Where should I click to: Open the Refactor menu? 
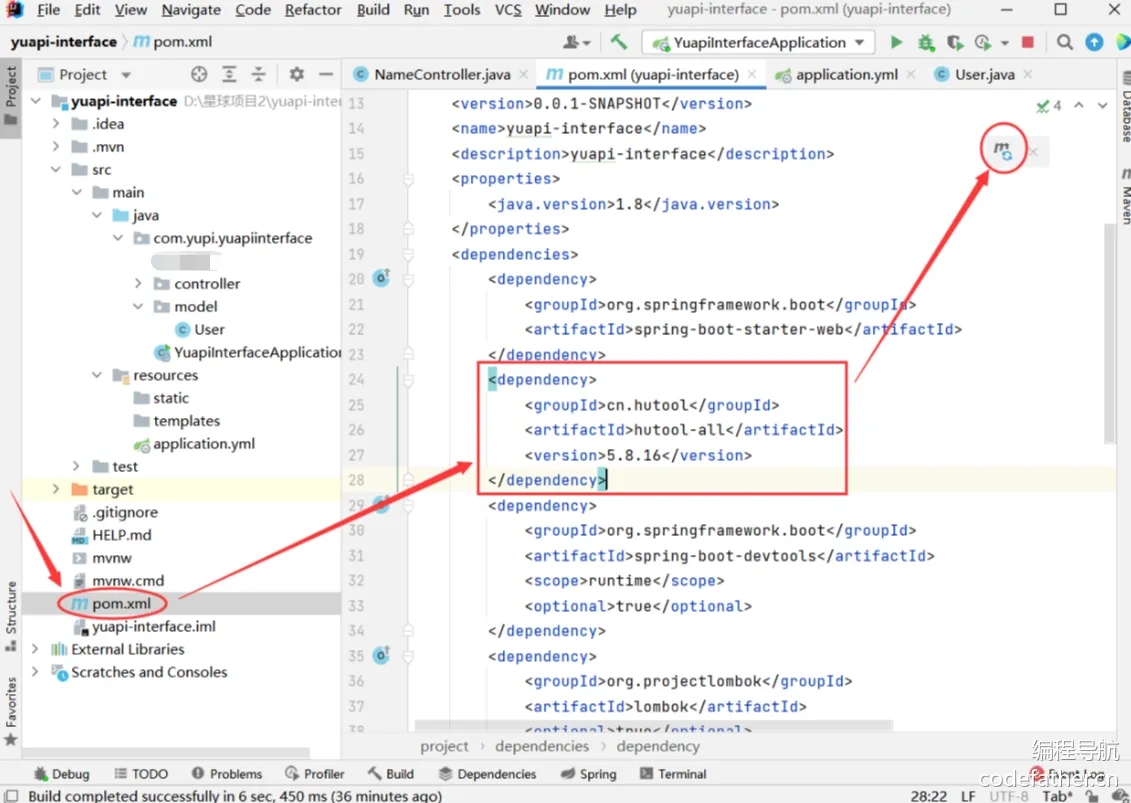313,10
